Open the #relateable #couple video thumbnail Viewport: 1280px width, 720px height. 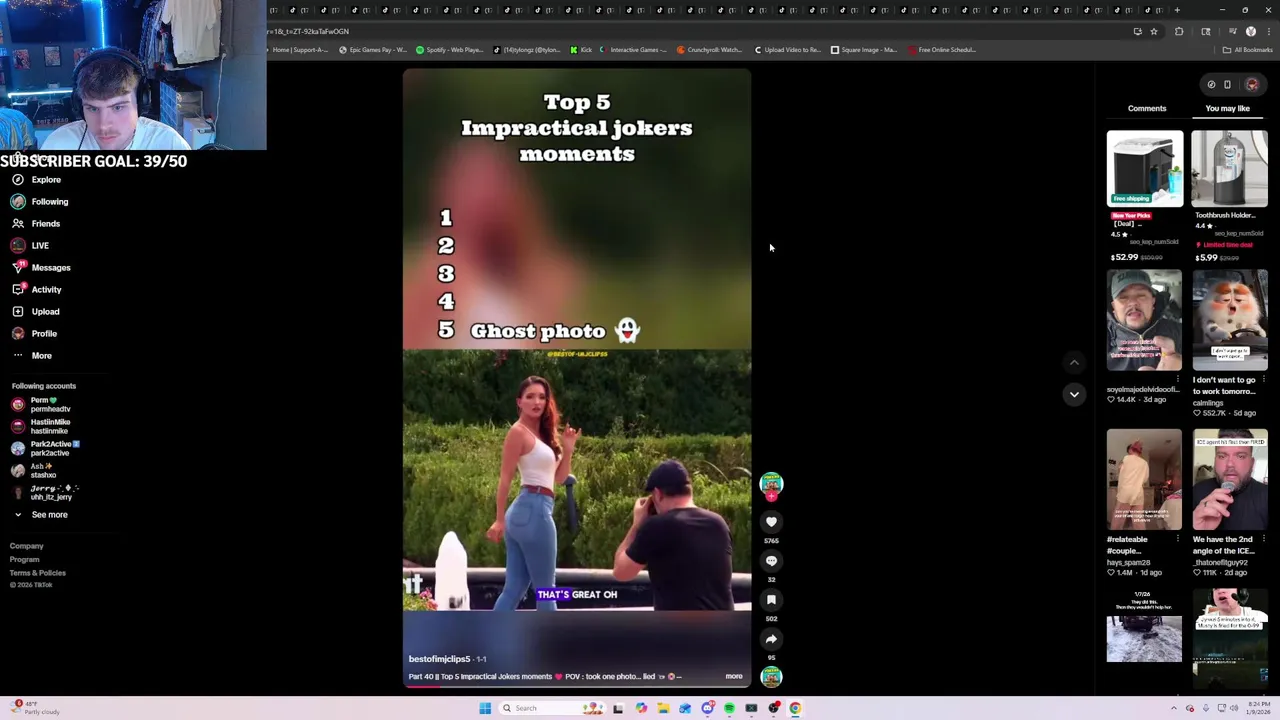coord(1144,480)
